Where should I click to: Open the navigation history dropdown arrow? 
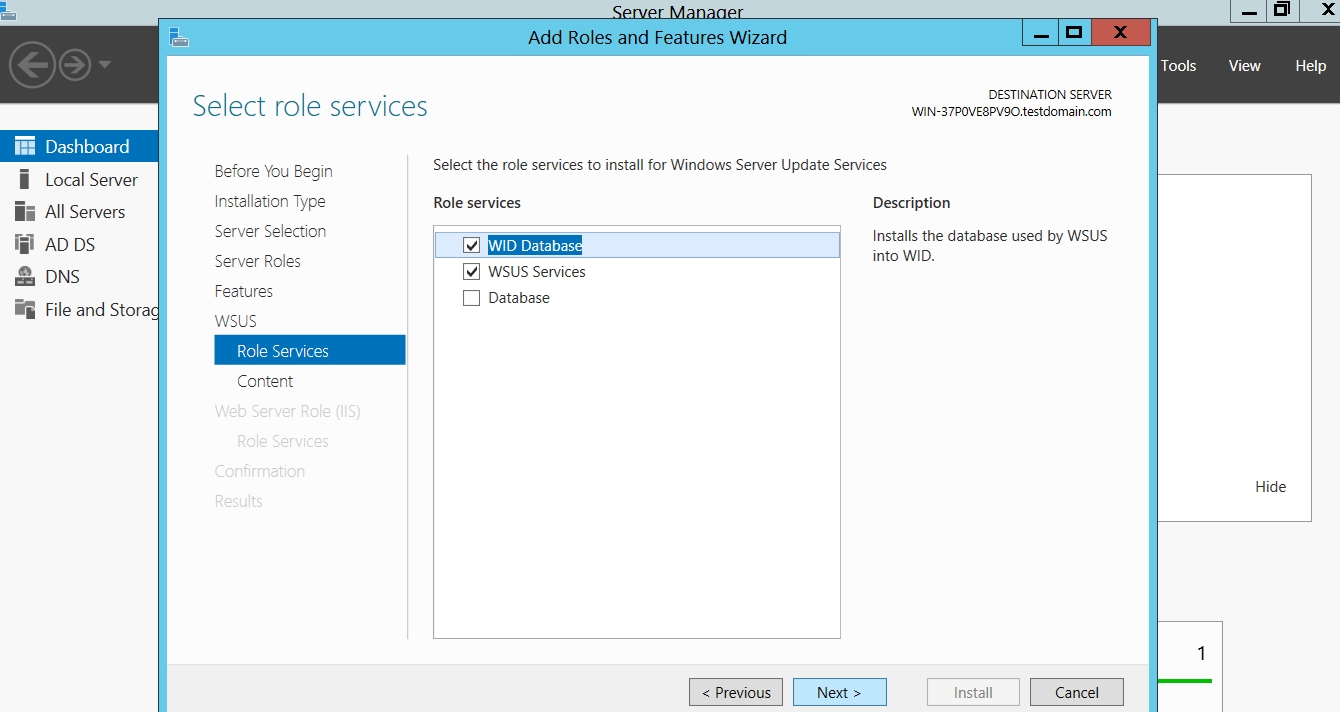pos(105,66)
